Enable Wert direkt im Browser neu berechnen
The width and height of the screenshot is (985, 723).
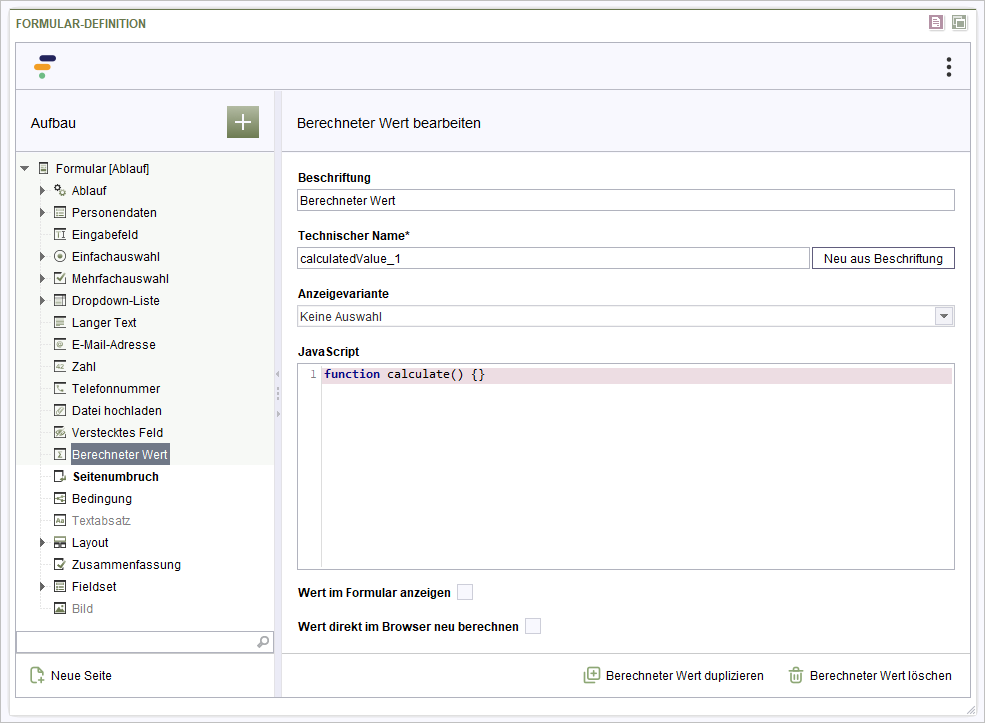click(x=533, y=626)
